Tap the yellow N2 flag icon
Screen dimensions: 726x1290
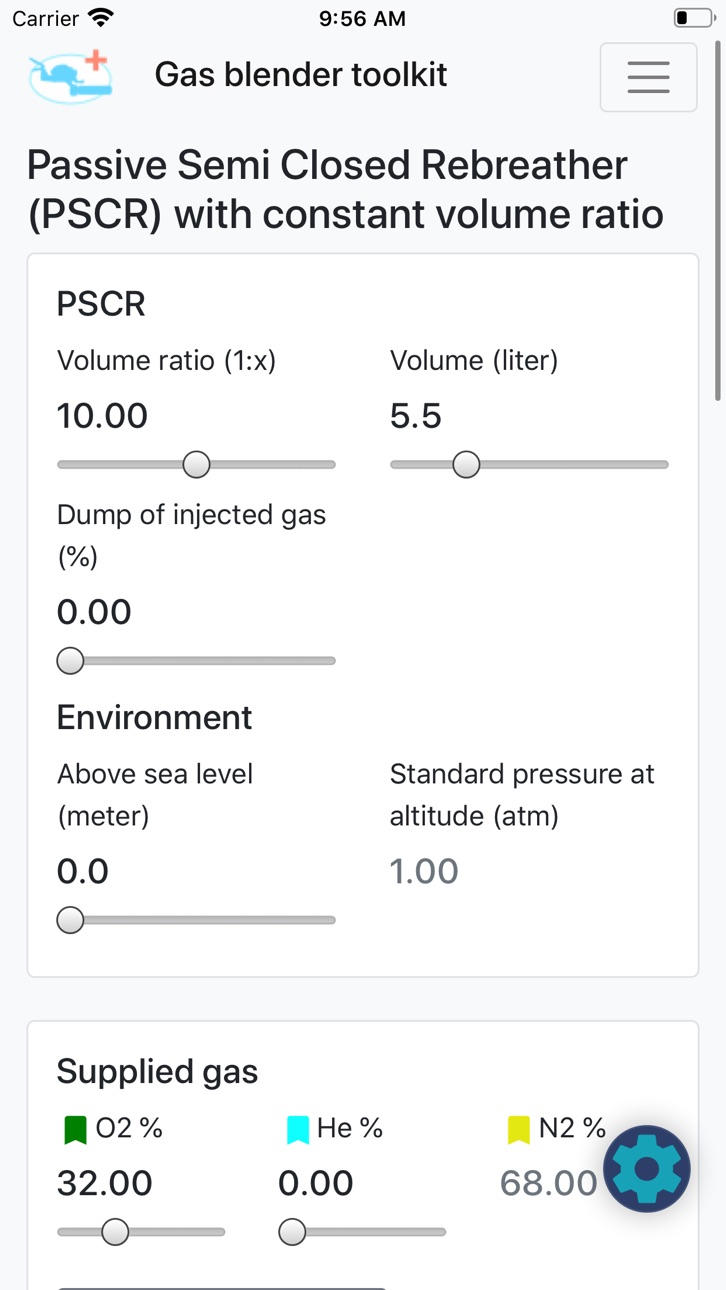pyautogui.click(x=519, y=1130)
